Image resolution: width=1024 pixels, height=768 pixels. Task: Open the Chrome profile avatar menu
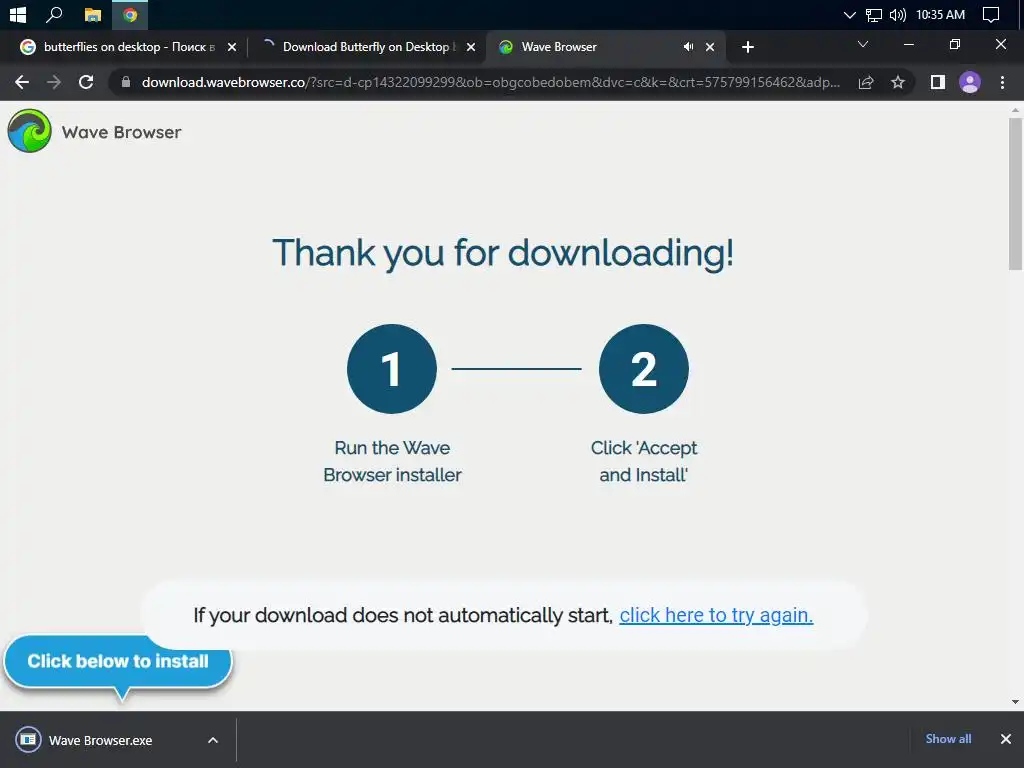coord(970,82)
